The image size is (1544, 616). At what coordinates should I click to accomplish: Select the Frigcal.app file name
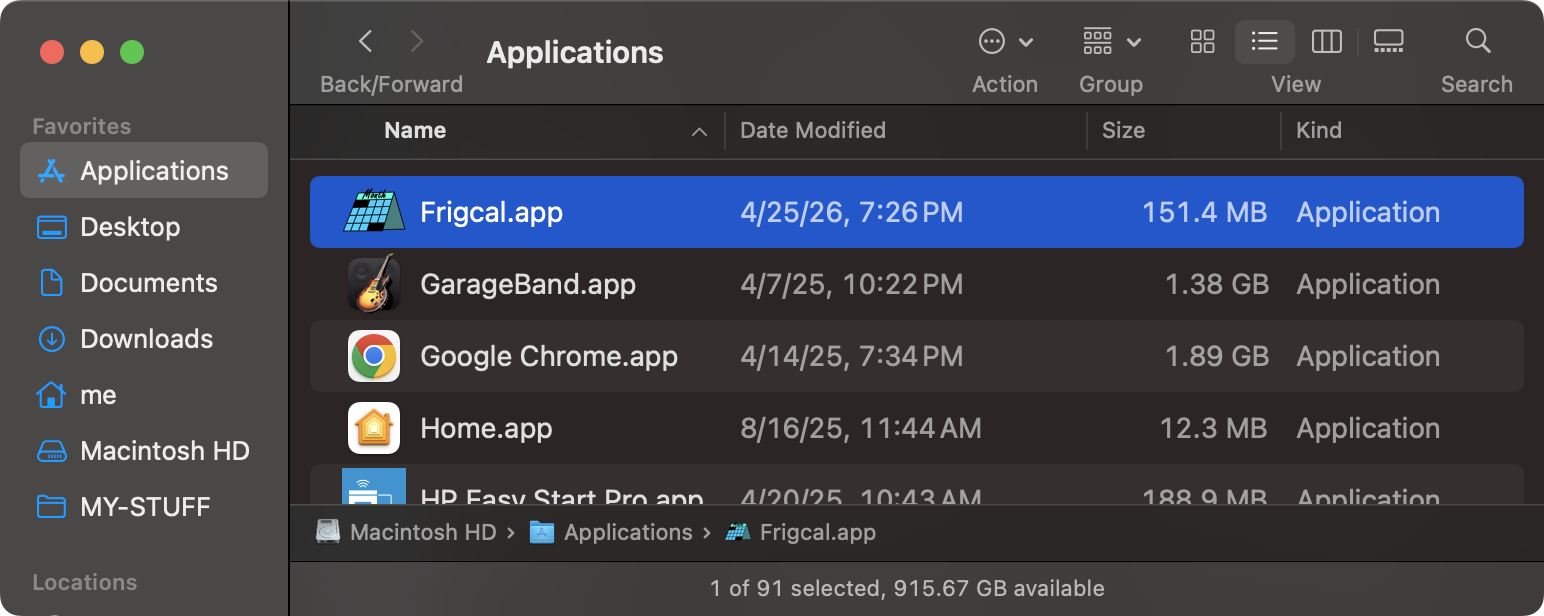pyautogui.click(x=491, y=212)
